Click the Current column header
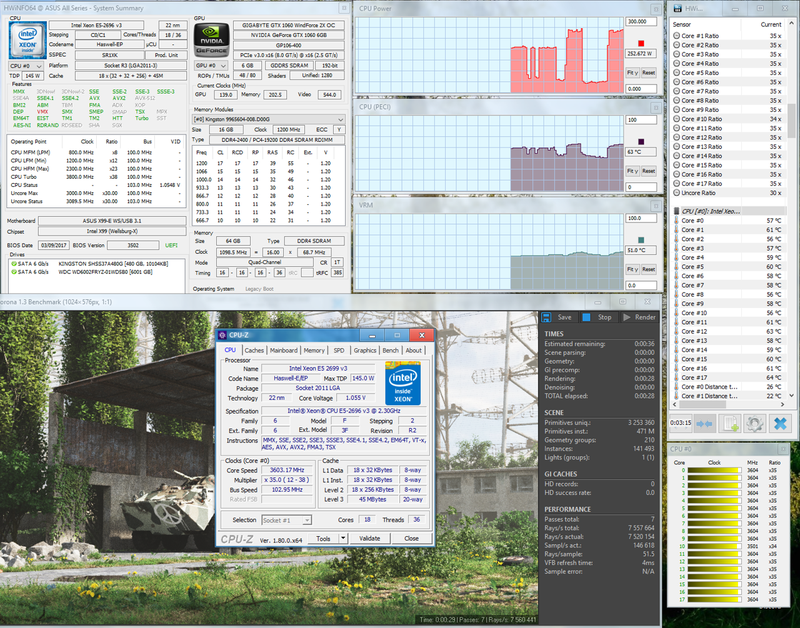 (x=771, y=24)
